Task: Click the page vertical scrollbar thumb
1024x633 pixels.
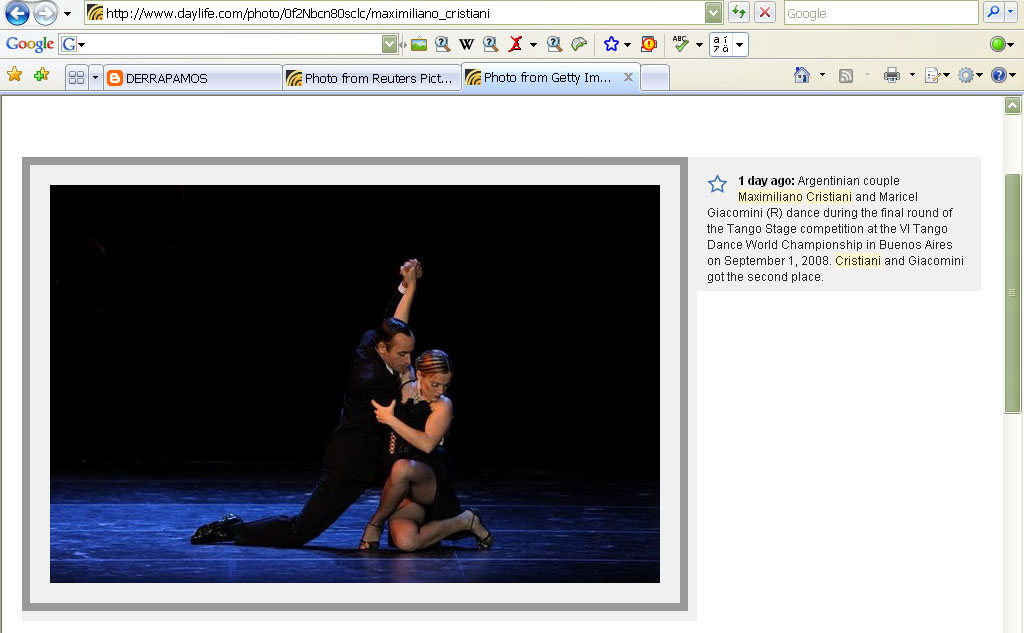Action: tap(1012, 293)
